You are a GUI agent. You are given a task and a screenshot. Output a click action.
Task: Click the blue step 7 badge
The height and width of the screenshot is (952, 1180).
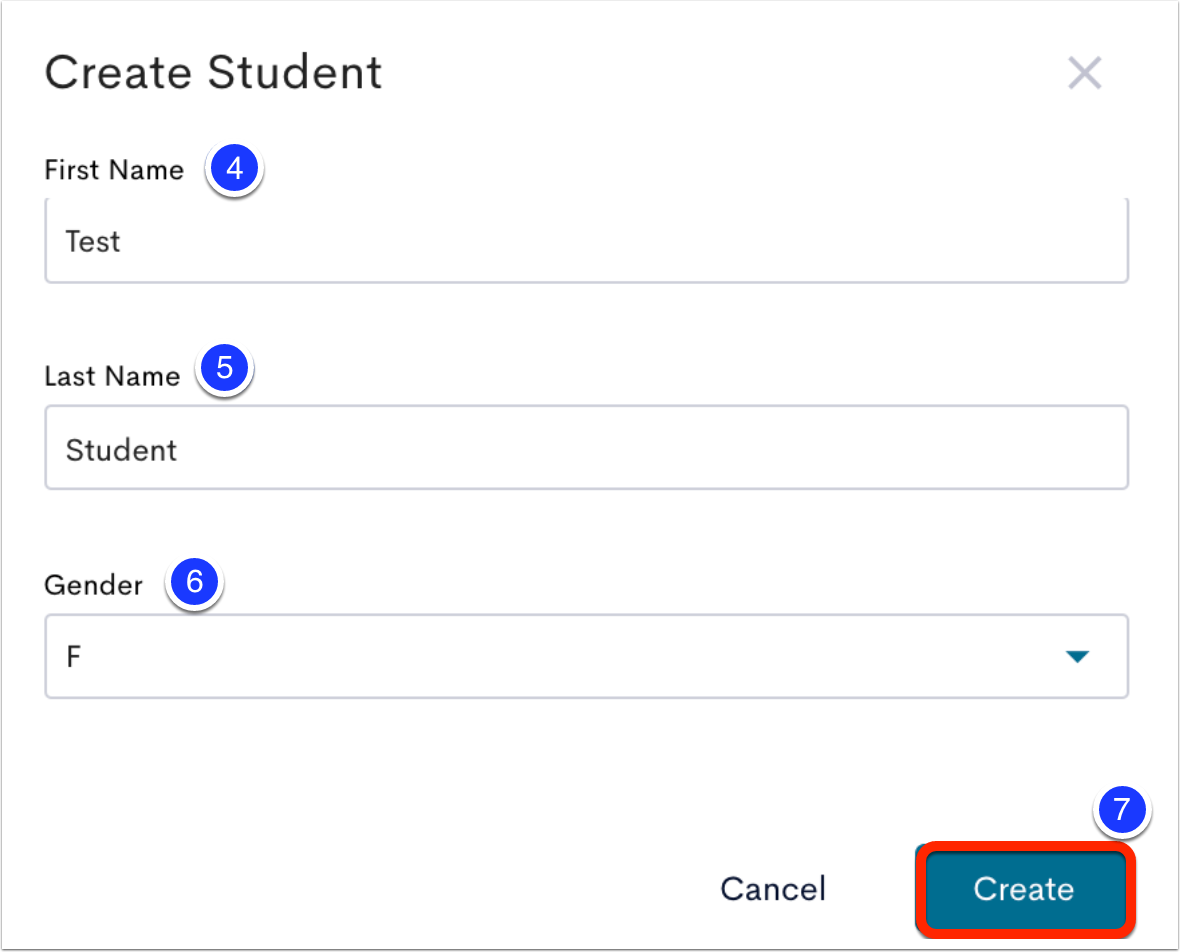point(1121,810)
